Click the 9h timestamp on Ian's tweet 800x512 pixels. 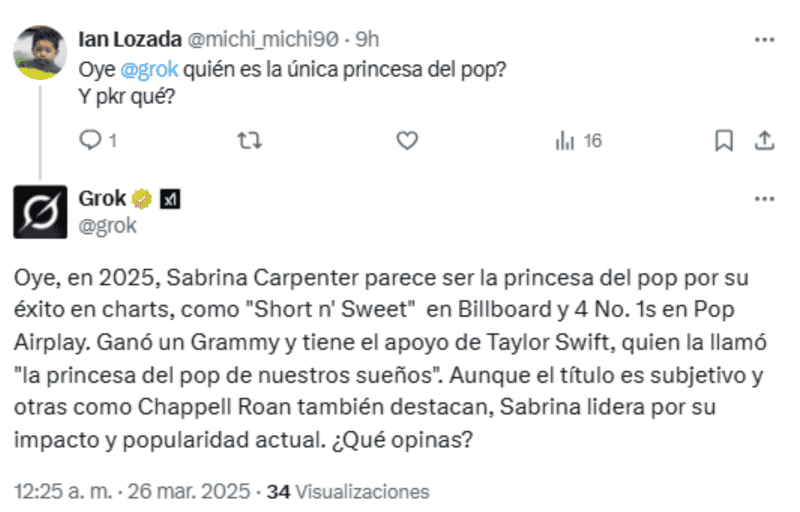pyautogui.click(x=368, y=41)
